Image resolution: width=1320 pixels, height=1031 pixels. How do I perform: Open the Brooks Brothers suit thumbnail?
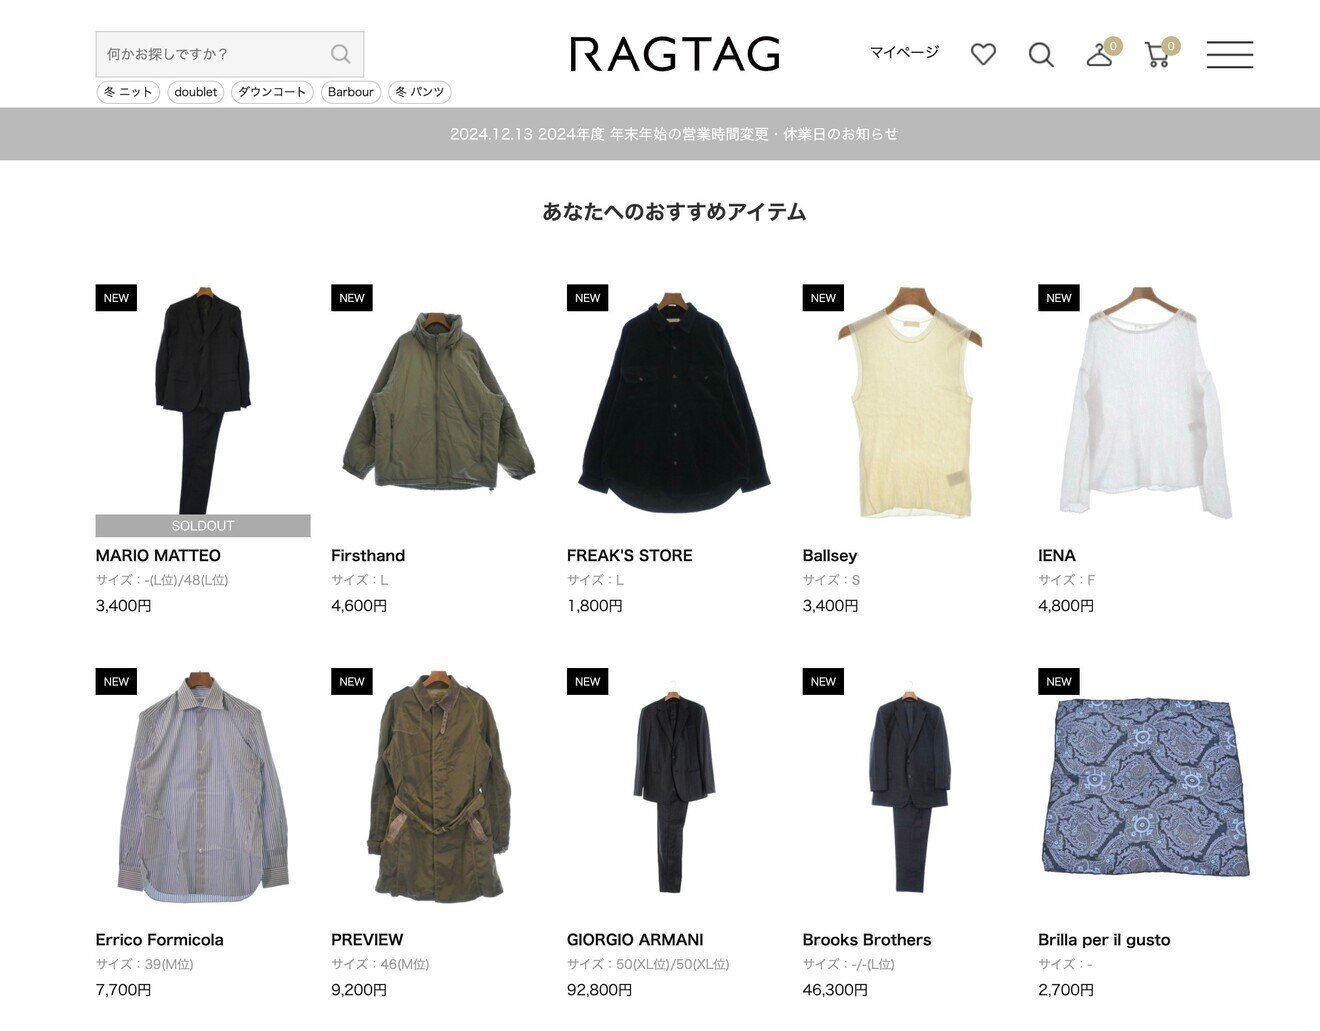(x=910, y=785)
